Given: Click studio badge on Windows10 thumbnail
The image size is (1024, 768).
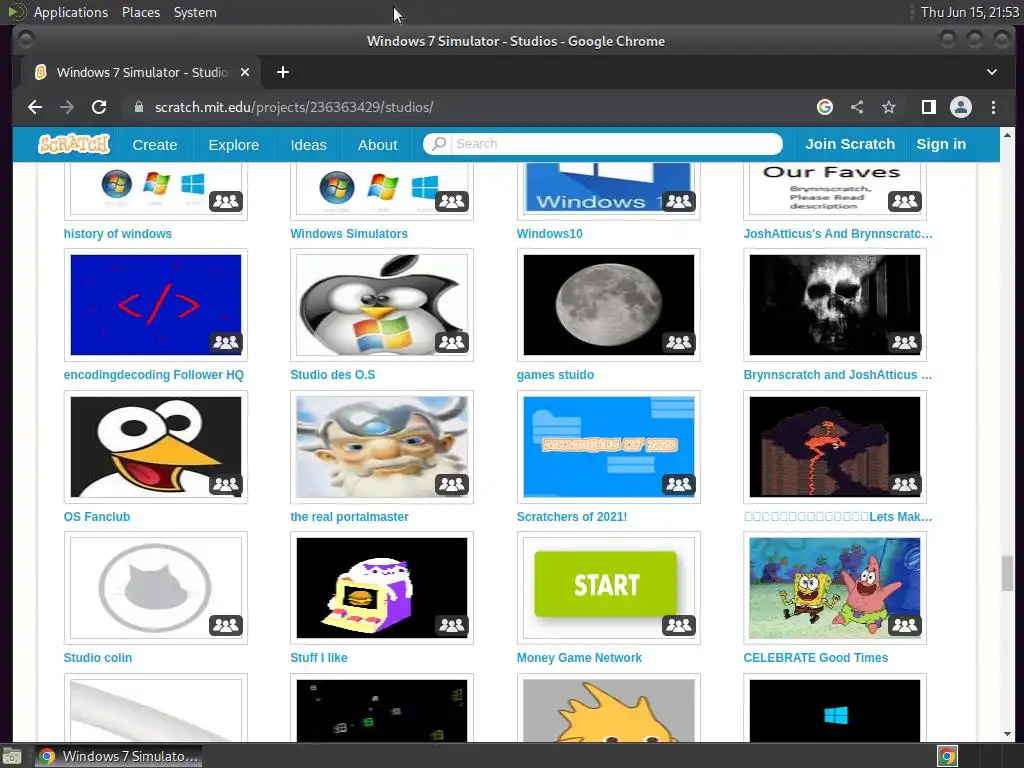Looking at the screenshot, I should pos(679,201).
